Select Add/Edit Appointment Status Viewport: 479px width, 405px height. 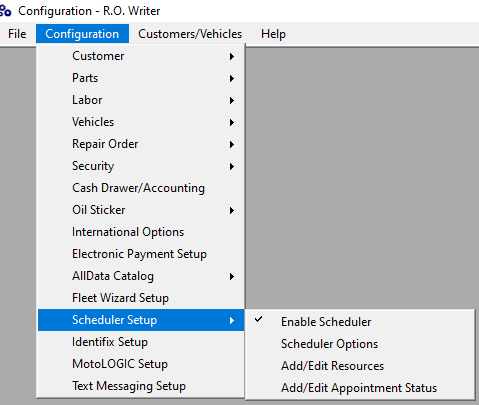pos(360,388)
